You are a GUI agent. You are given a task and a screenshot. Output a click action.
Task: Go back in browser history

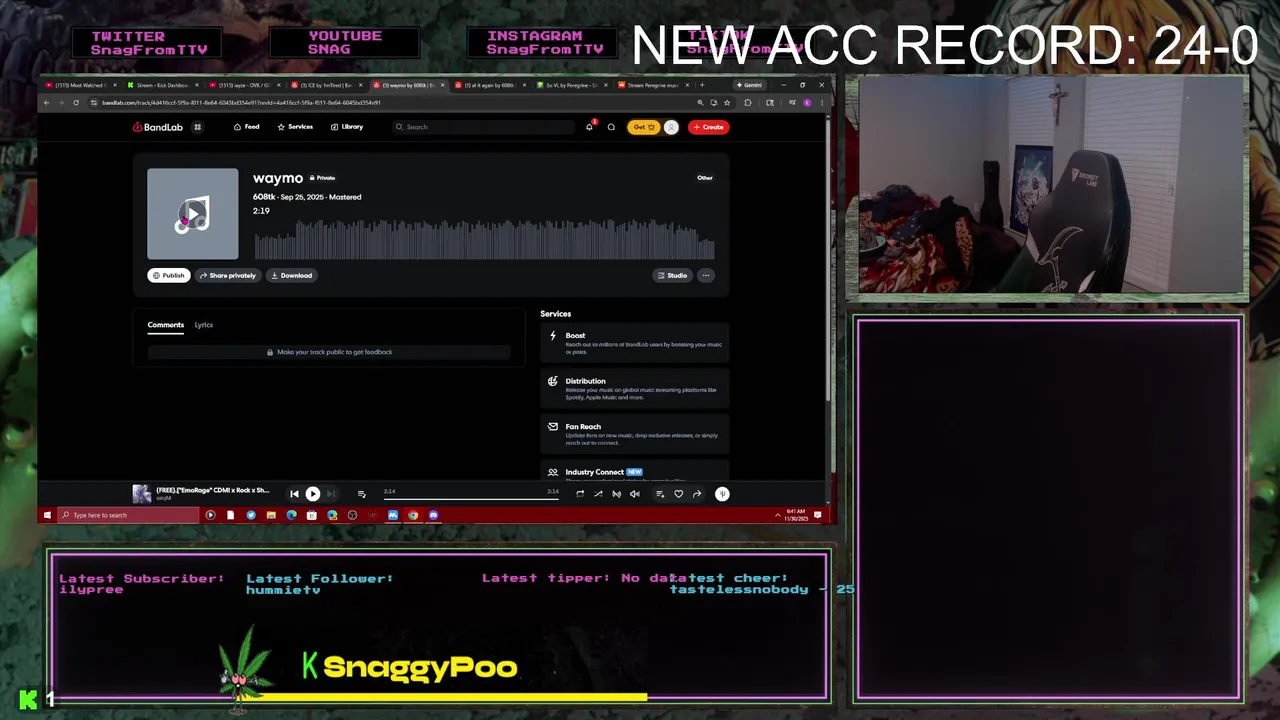pyautogui.click(x=46, y=102)
